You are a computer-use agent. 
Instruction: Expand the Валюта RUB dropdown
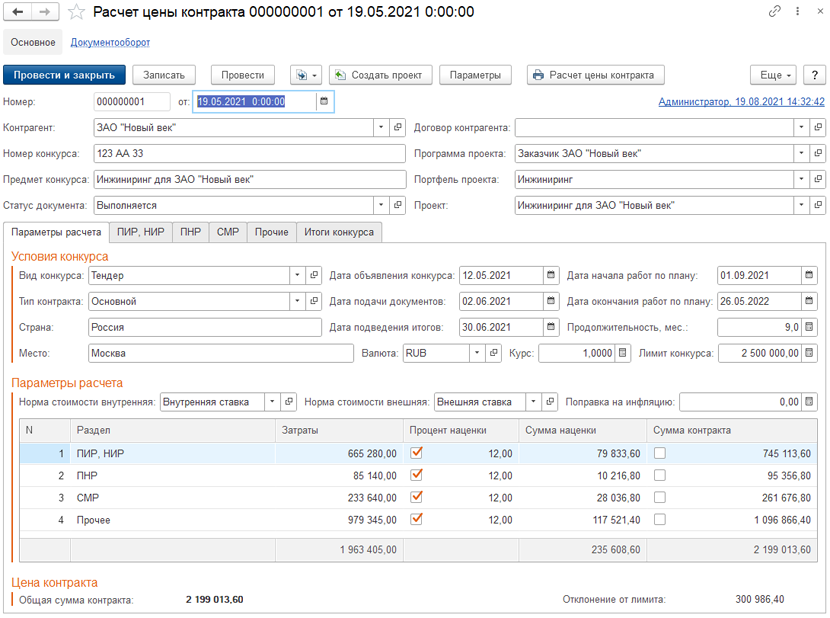coord(477,353)
